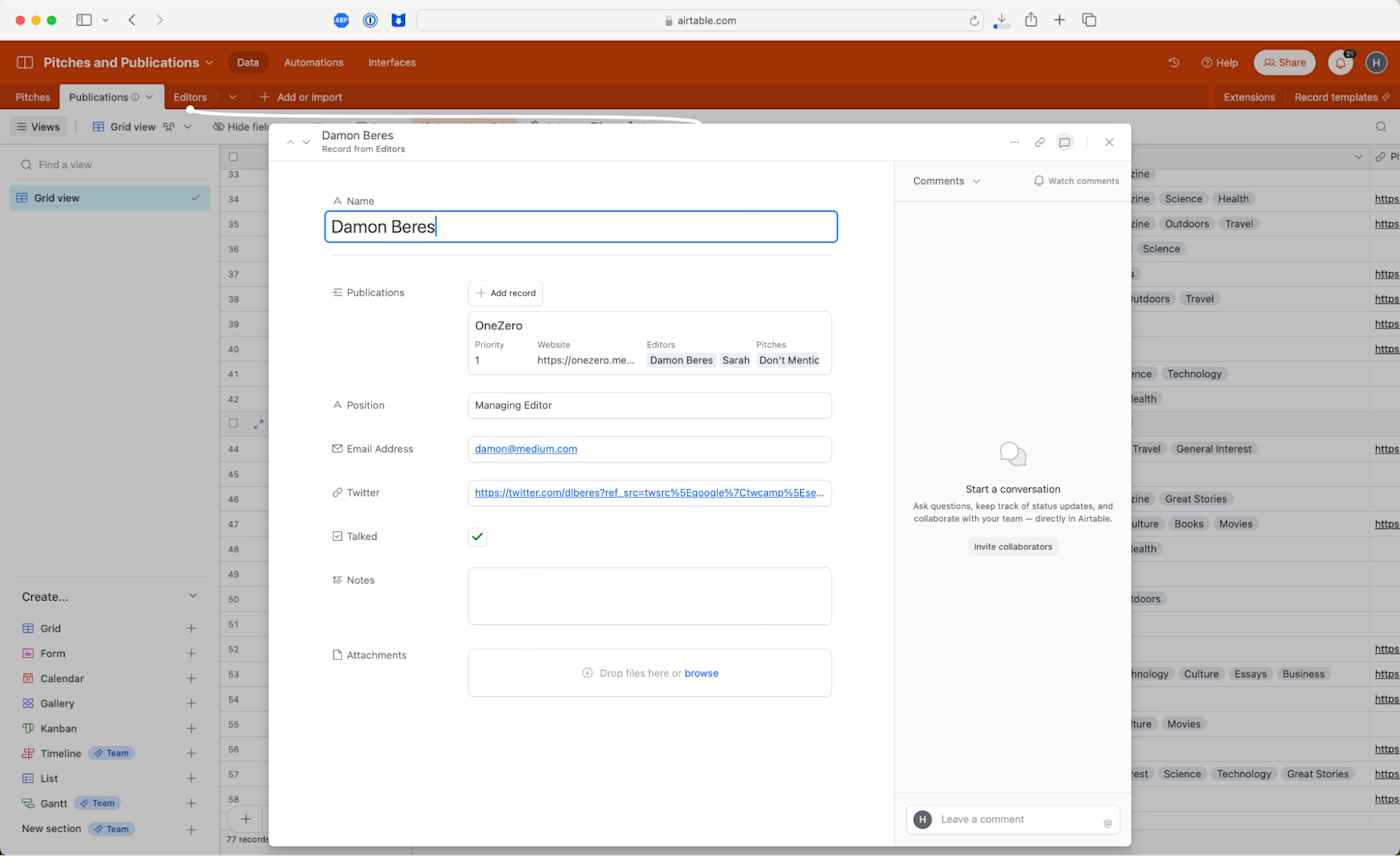Click the browse link in Attachments
The height and width of the screenshot is (856, 1400).
pos(701,673)
